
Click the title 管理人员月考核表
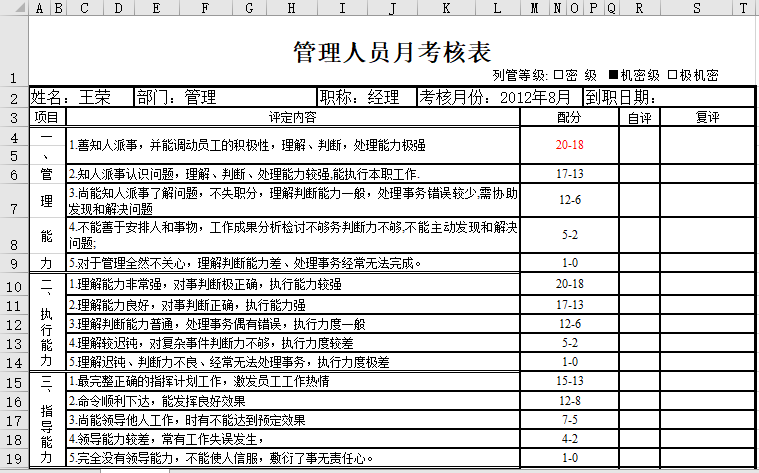pyautogui.click(x=392, y=50)
